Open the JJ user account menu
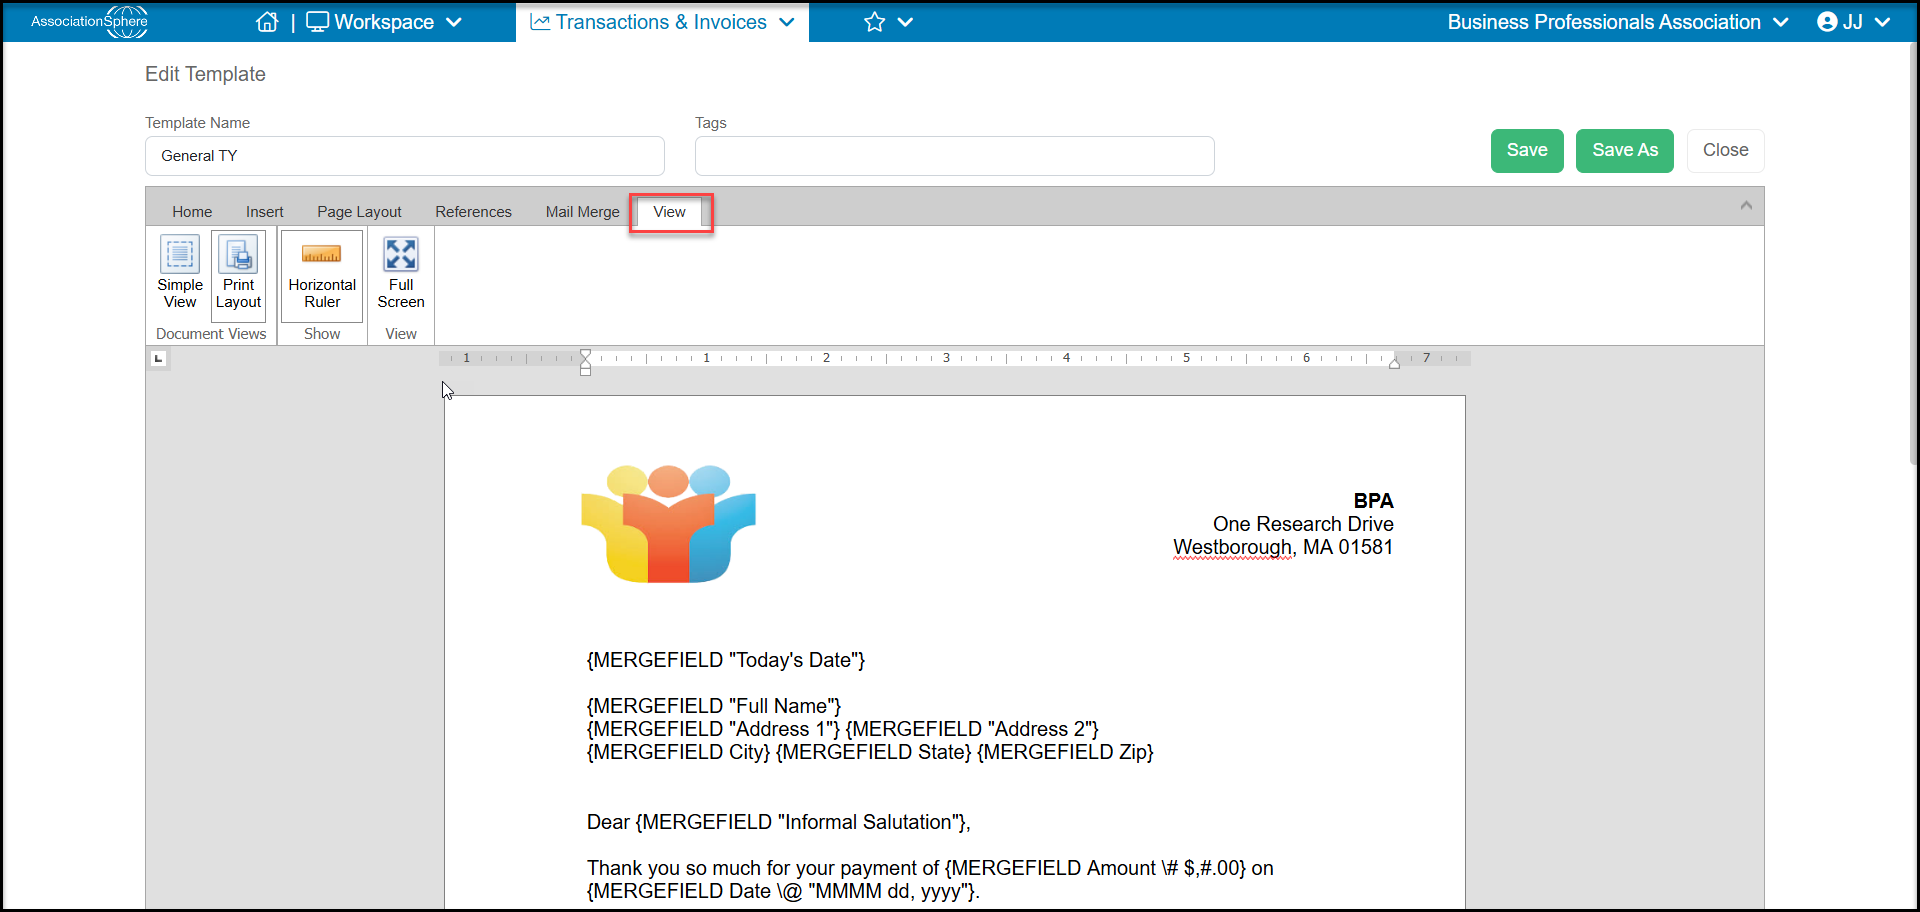Viewport: 1920px width, 912px height. click(1853, 22)
